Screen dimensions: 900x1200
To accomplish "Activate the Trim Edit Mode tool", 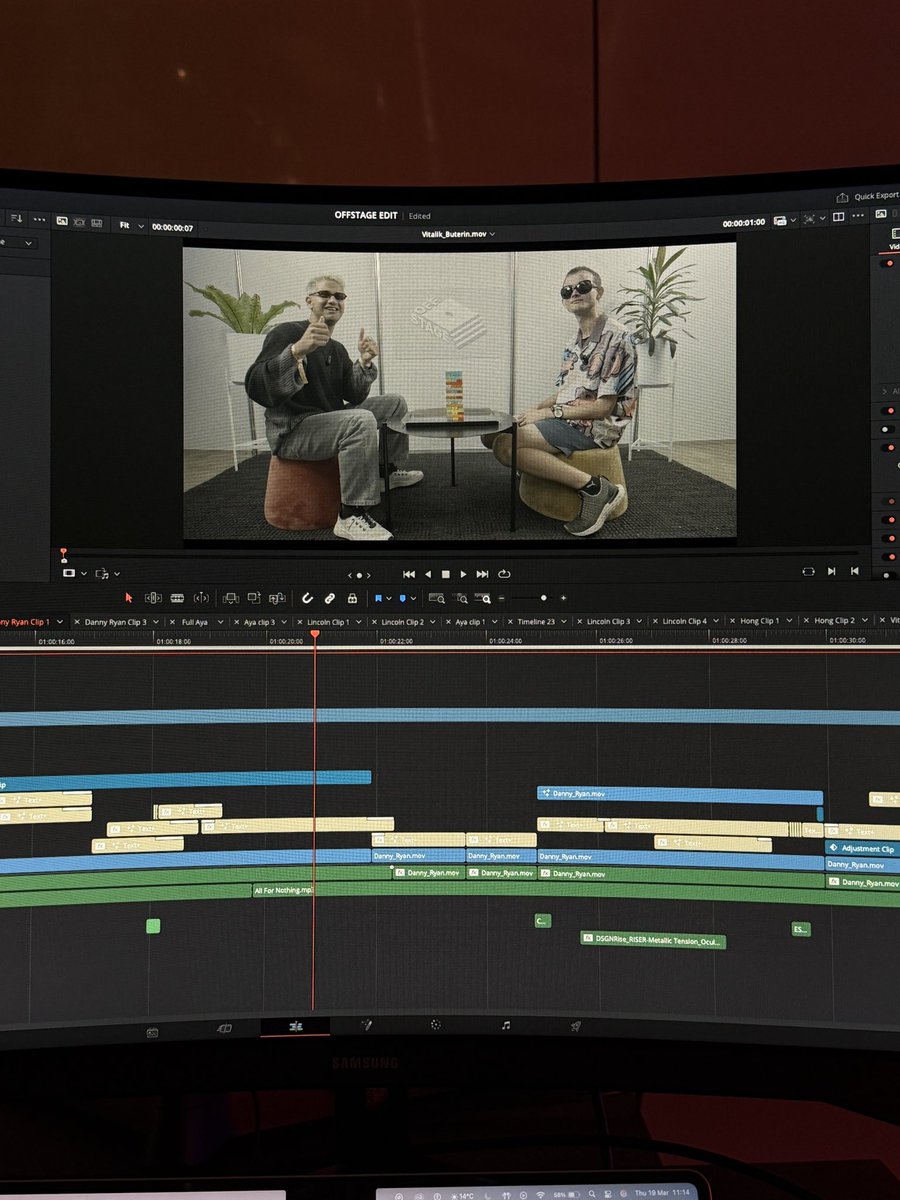I will point(153,598).
